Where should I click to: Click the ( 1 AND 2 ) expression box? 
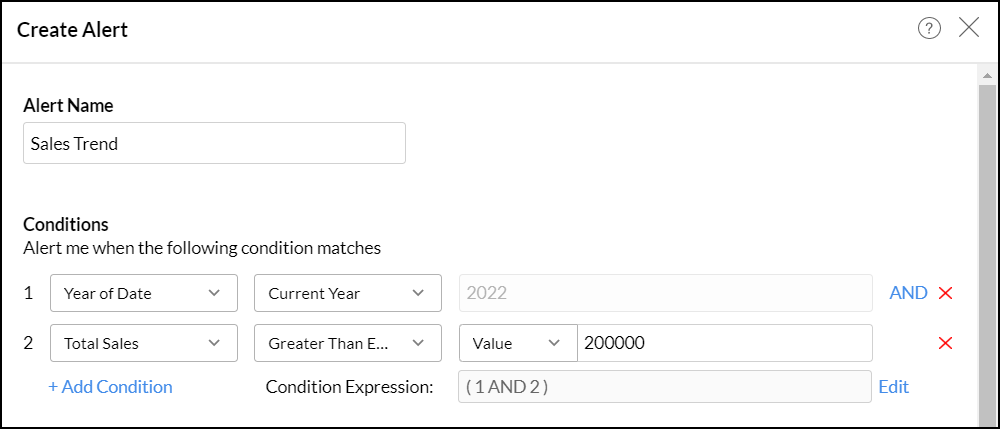[665, 387]
